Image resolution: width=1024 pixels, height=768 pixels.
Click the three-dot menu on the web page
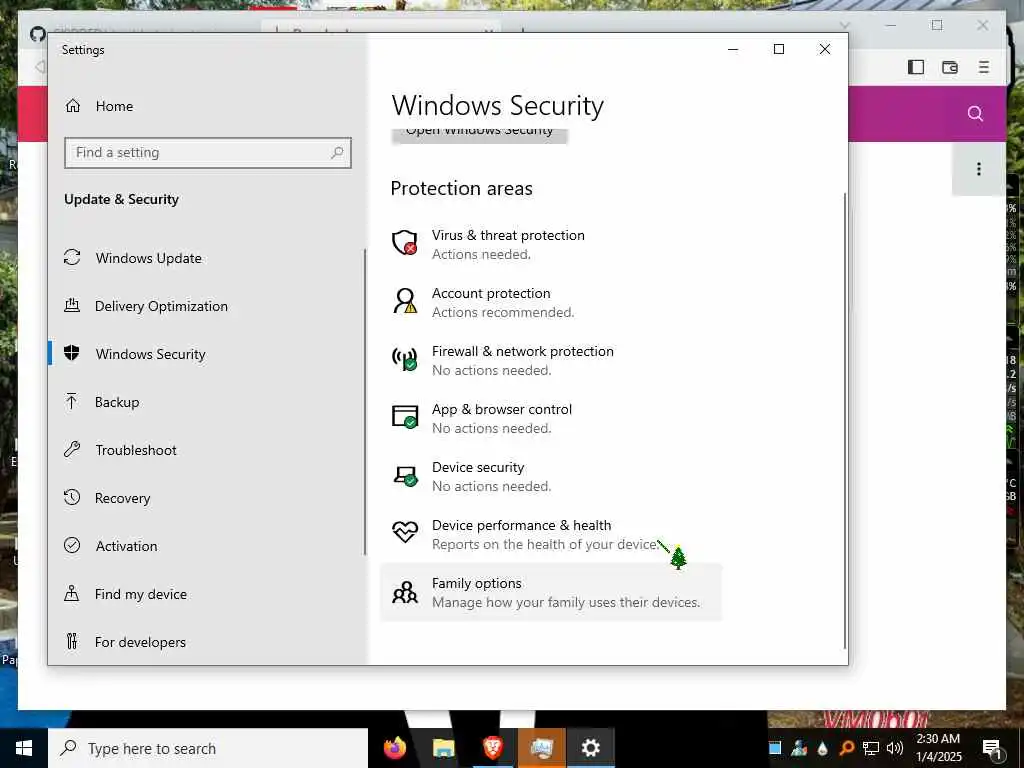tap(978, 169)
